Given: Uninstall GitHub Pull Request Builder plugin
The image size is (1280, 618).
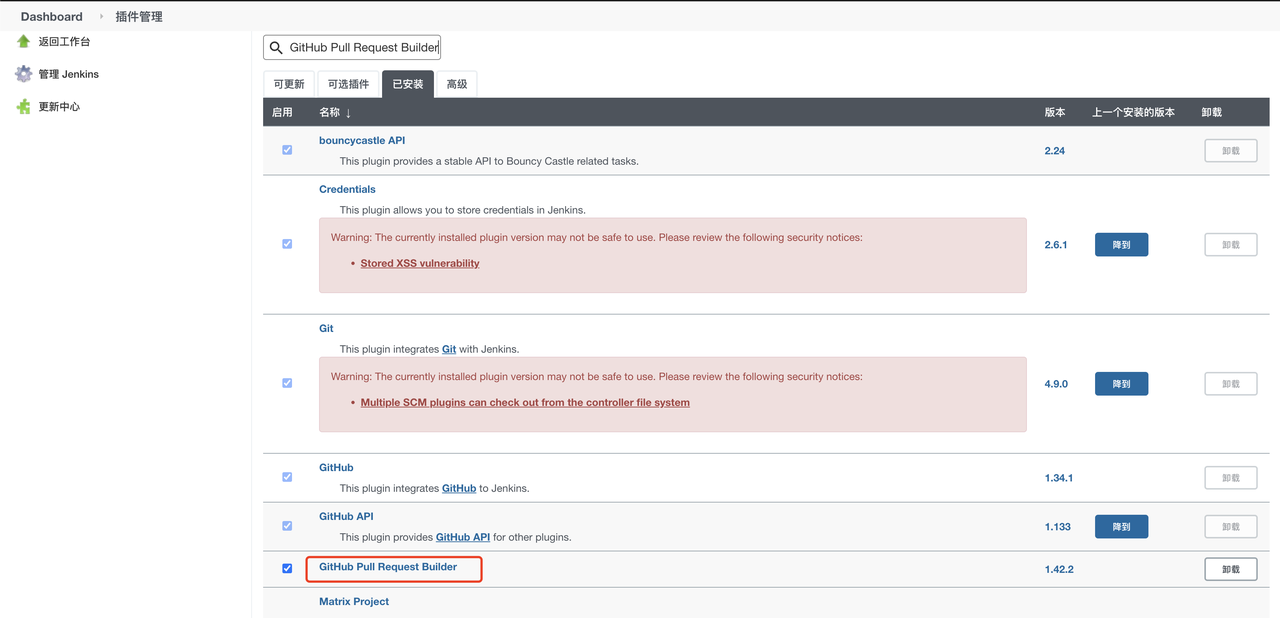Looking at the screenshot, I should click(1230, 569).
